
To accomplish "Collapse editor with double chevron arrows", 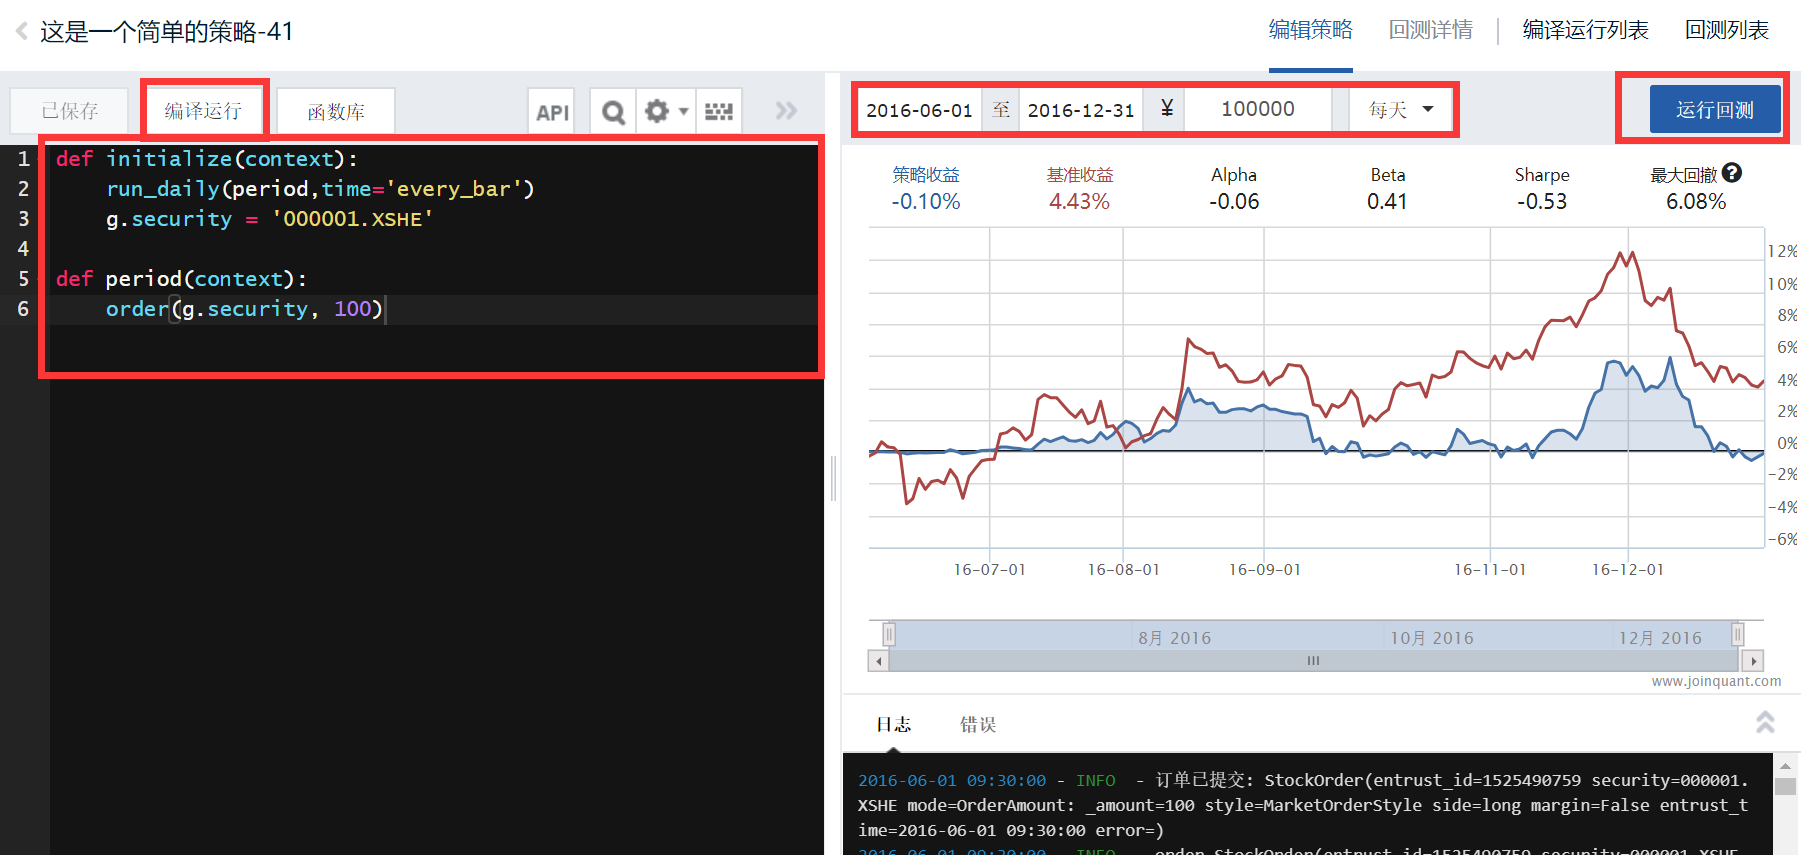I will (x=786, y=110).
